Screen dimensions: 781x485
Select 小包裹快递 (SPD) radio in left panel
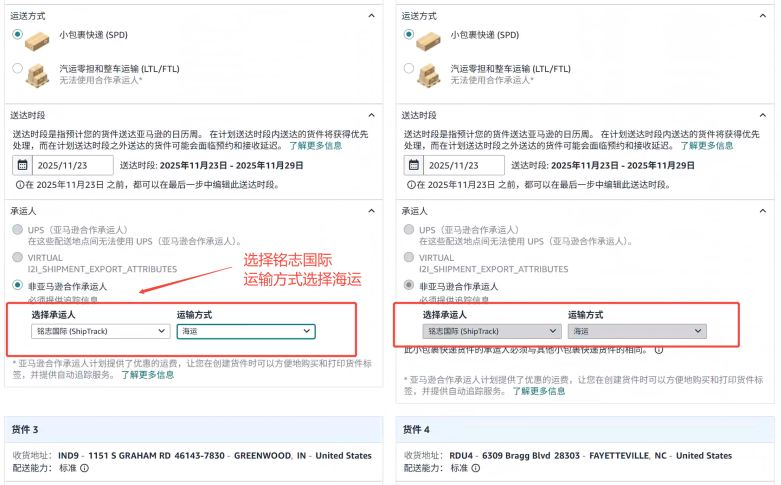(x=17, y=34)
